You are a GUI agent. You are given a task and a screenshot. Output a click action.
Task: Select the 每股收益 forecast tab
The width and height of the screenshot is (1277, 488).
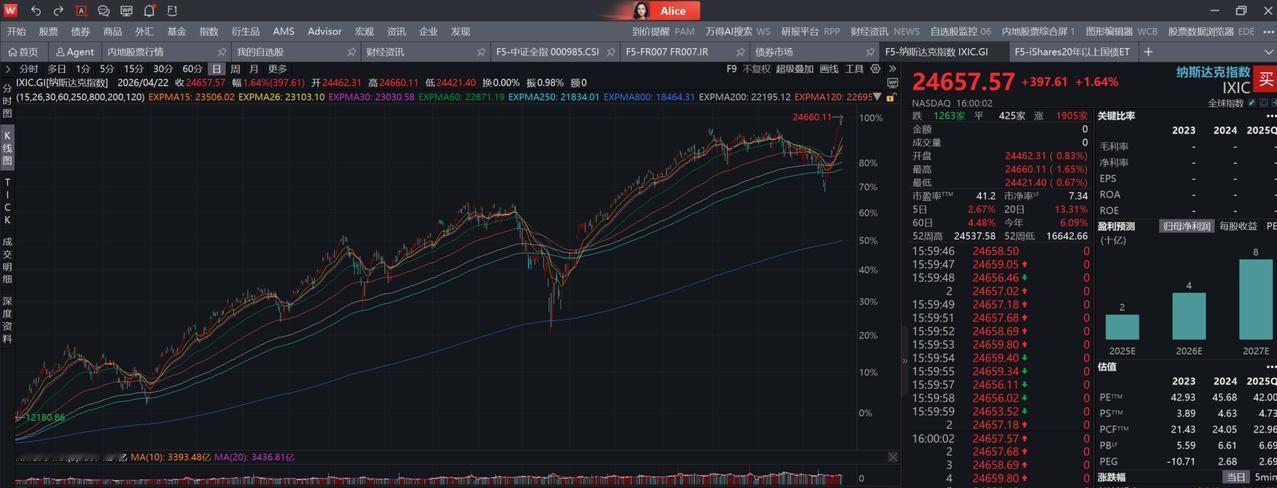(x=1239, y=226)
